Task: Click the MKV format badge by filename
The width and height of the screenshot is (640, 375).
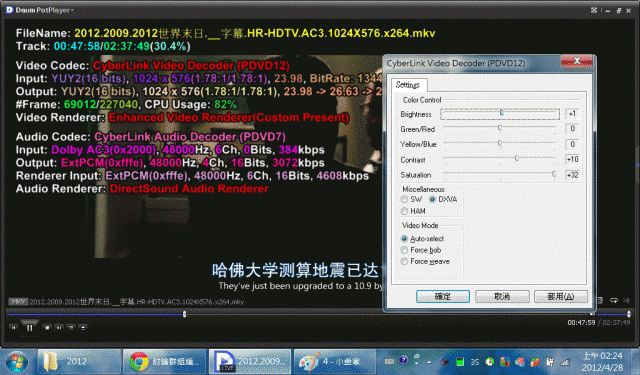Action: [x=18, y=302]
